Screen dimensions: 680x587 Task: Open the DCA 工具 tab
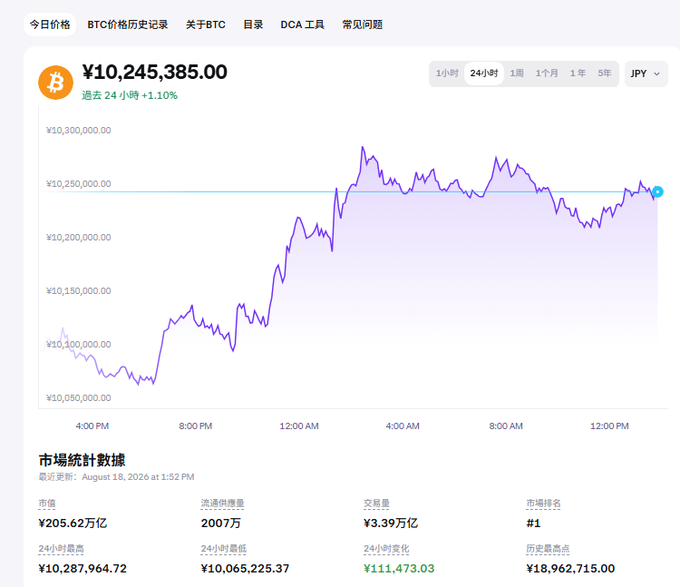(302, 25)
